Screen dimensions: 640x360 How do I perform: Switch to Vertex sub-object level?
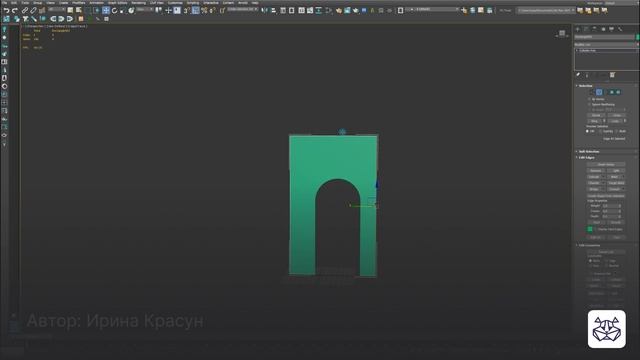point(593,92)
